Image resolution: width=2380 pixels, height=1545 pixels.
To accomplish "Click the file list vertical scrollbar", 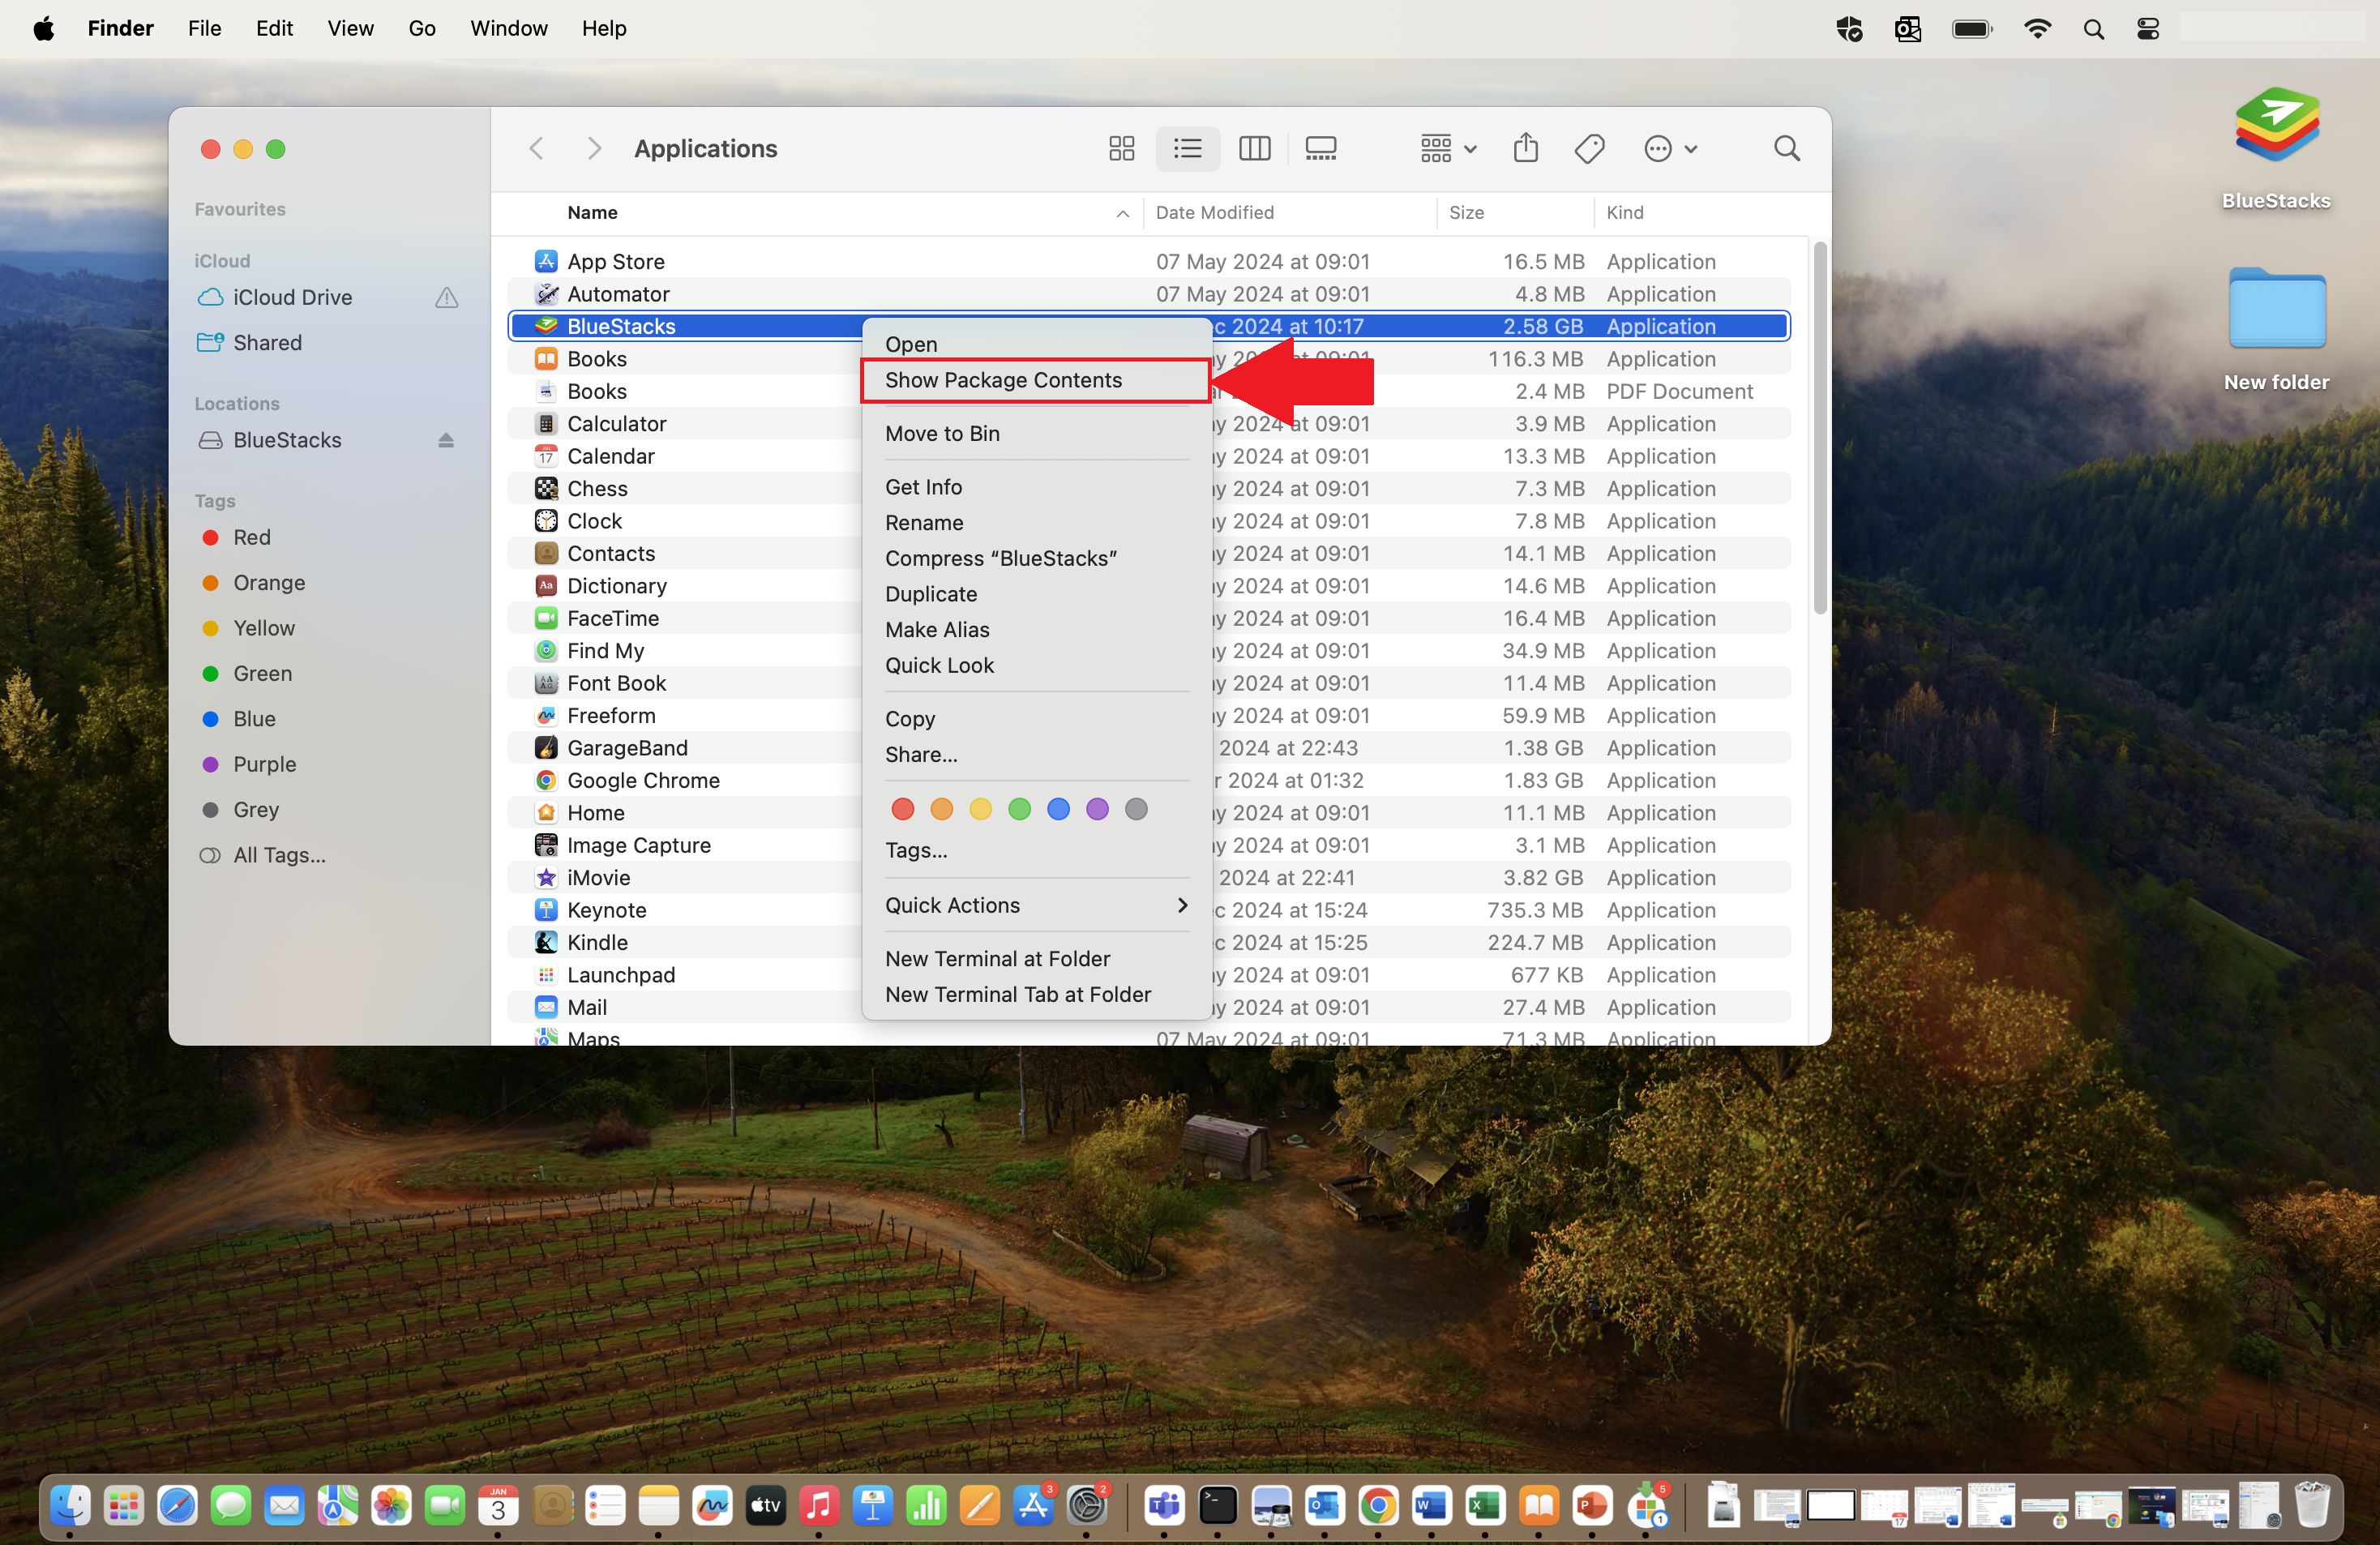I will [1819, 428].
